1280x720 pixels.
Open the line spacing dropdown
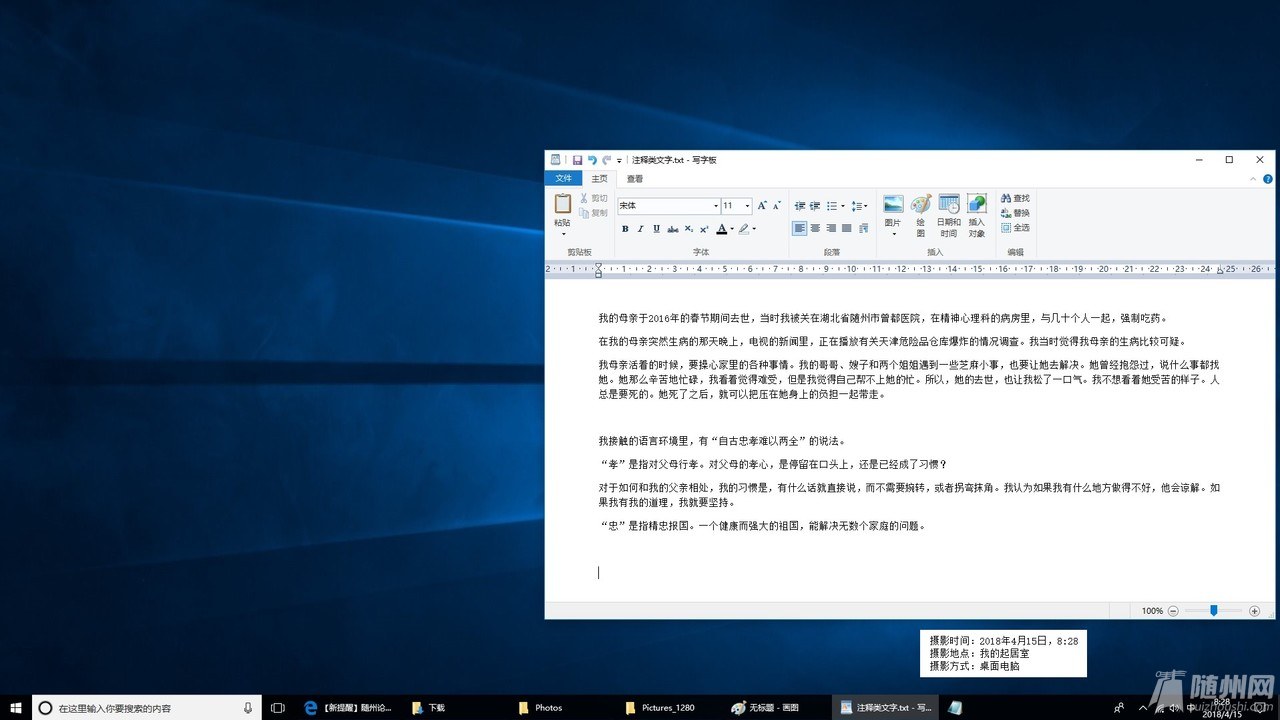coord(859,206)
